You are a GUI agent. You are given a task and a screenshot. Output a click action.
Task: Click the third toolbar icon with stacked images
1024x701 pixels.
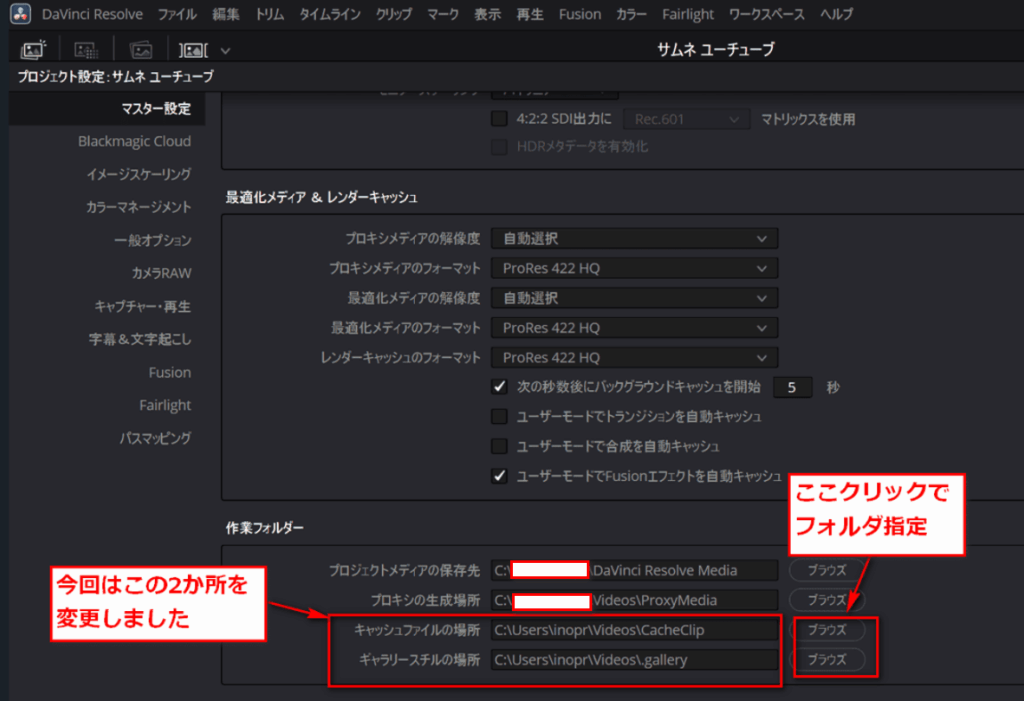pos(140,50)
